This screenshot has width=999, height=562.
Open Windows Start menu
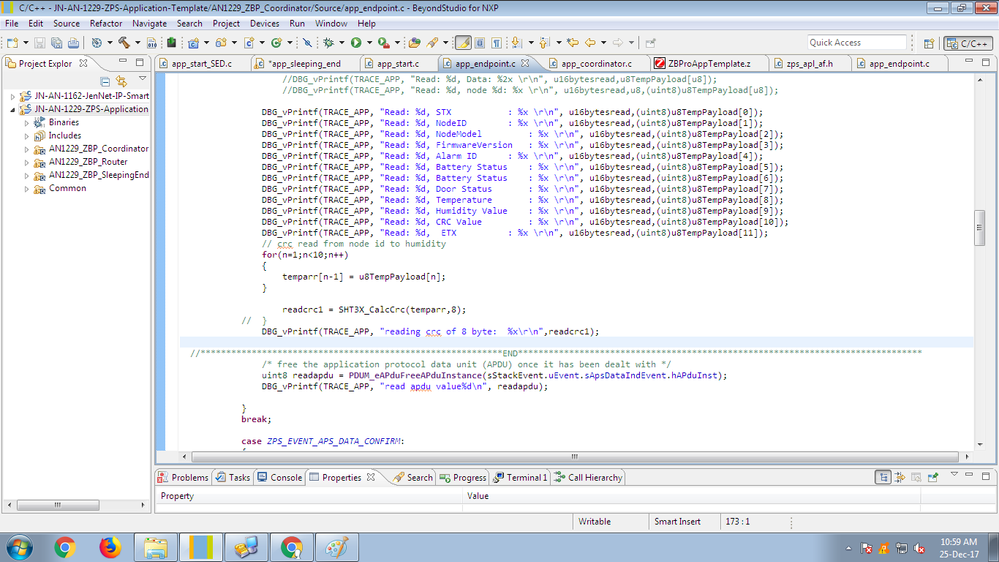(x=19, y=547)
